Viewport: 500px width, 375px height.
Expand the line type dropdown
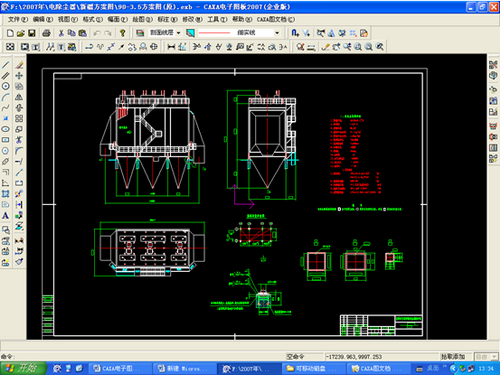click(277, 33)
